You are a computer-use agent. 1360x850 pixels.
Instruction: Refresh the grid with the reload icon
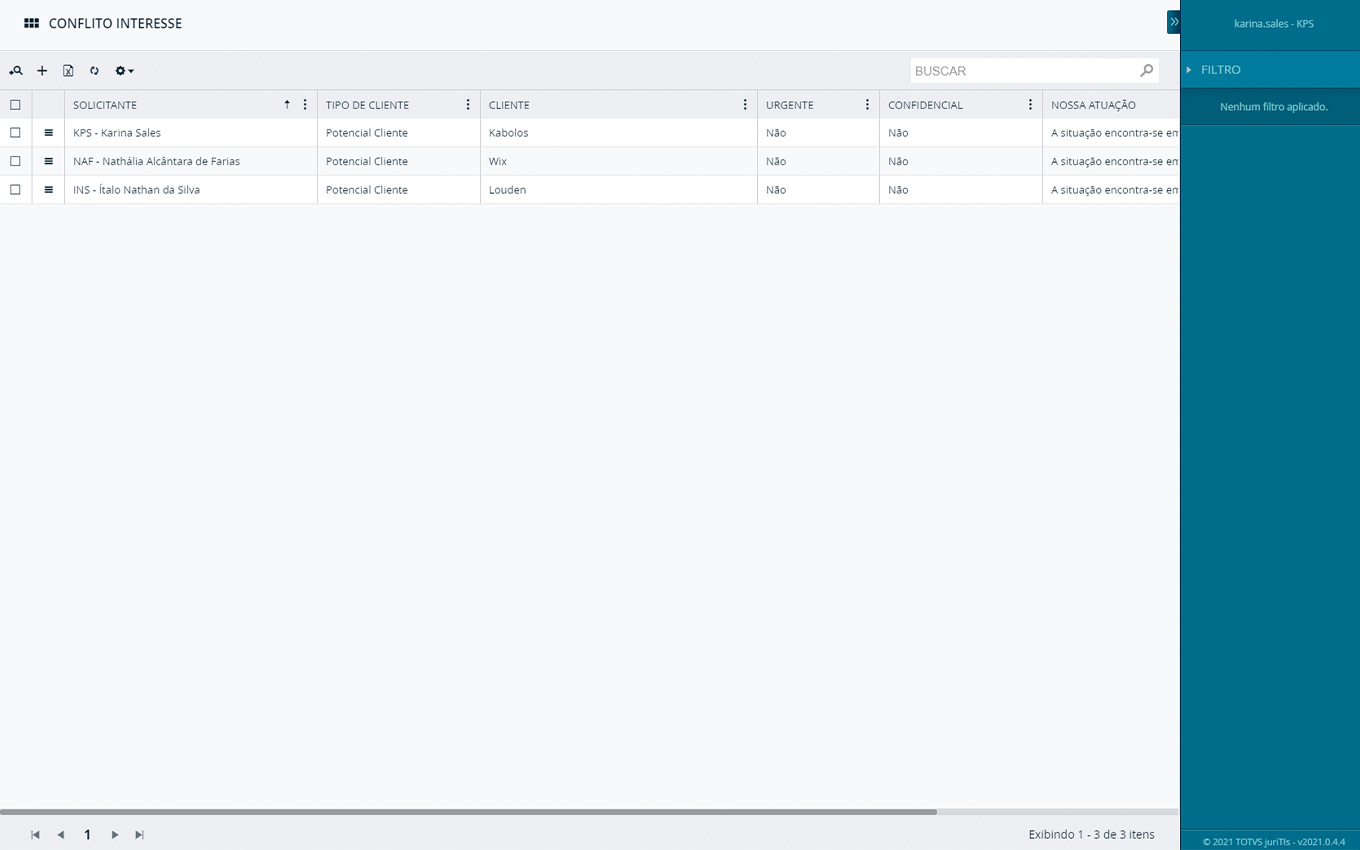pos(94,71)
